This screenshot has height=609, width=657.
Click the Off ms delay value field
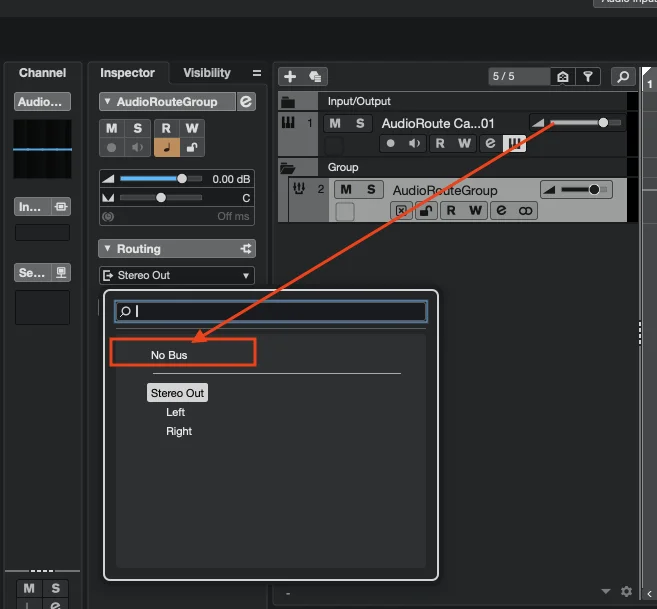pos(233,216)
